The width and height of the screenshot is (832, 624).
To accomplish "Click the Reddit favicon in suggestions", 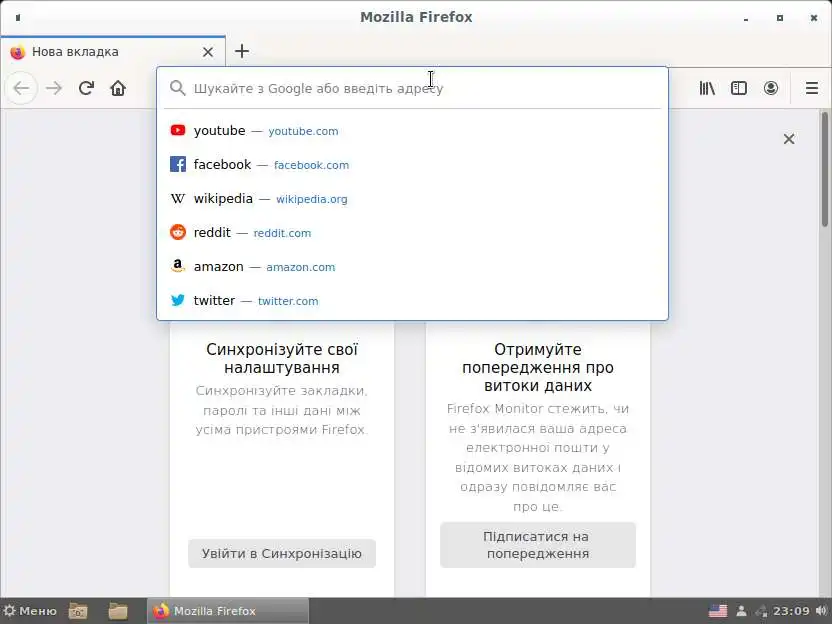I will pyautogui.click(x=178, y=232).
